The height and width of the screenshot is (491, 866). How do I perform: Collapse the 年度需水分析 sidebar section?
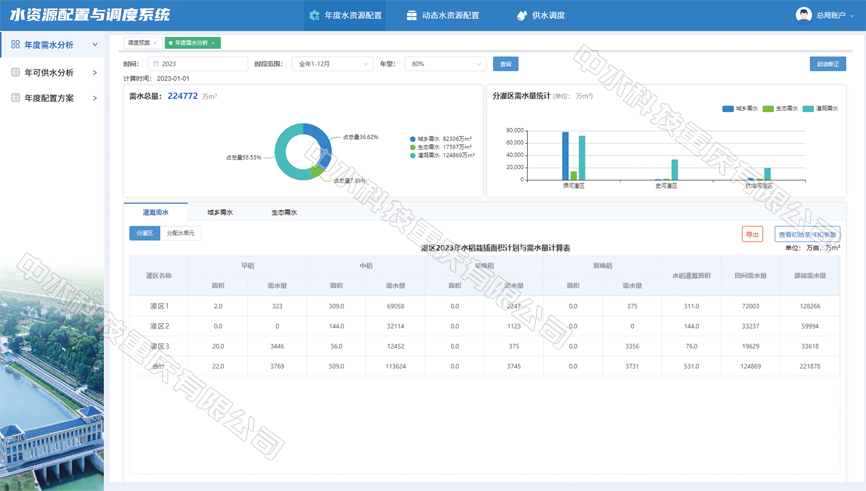pos(95,45)
